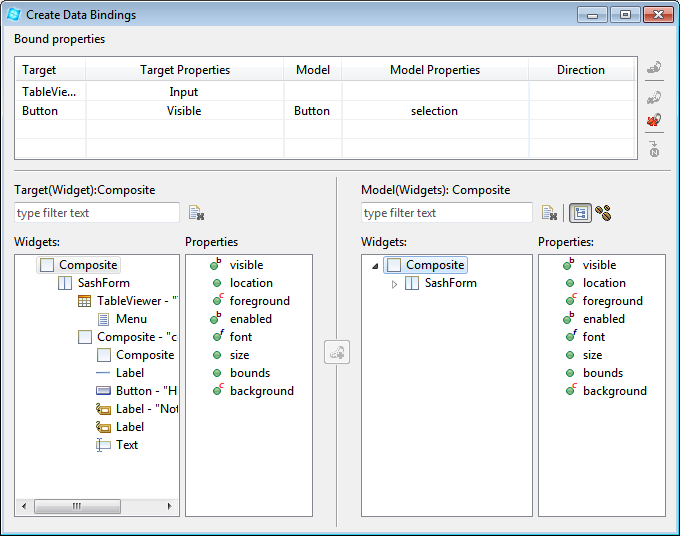Select Target 'enabled' property

tap(250, 319)
